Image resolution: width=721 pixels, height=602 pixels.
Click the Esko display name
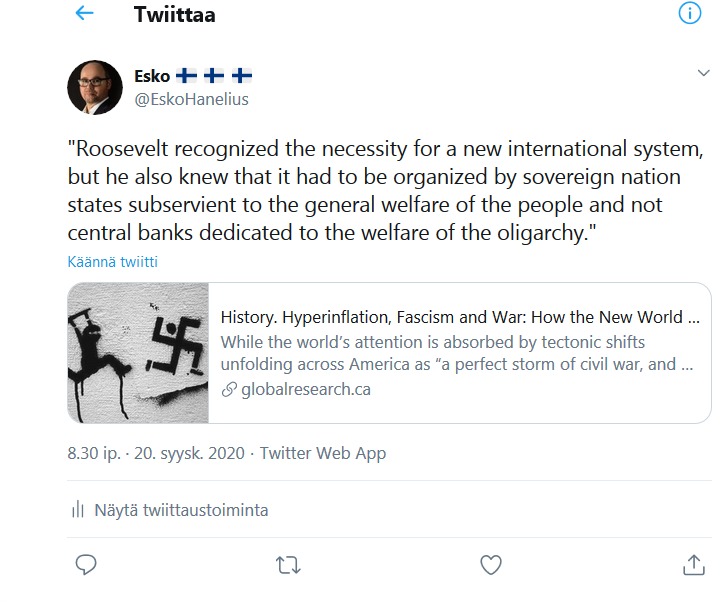point(152,76)
